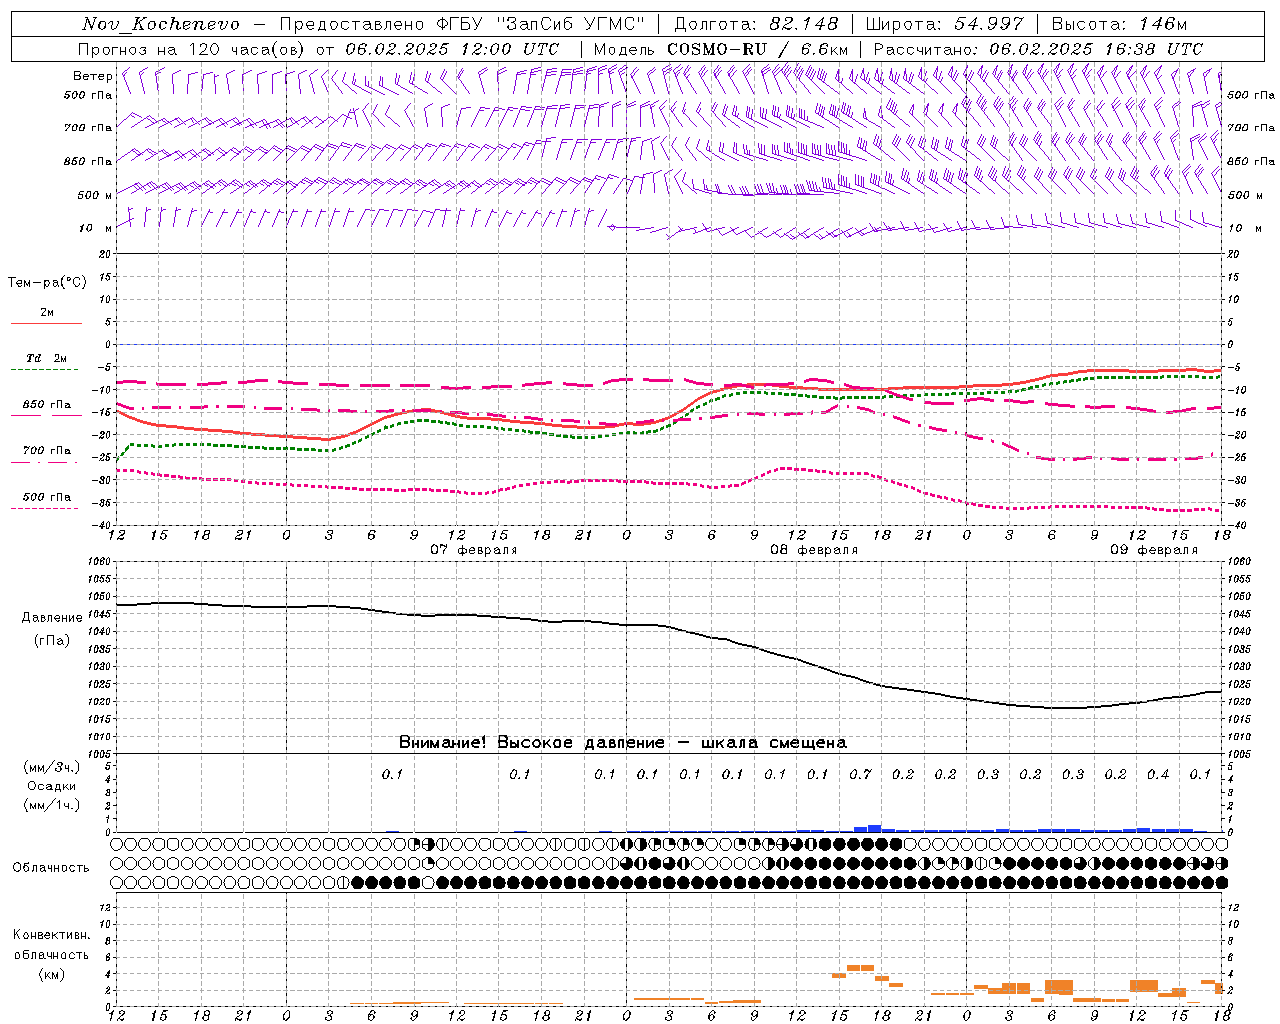Click the '700 гПа' temperature legend entry
The image size is (1280, 1024).
coord(47,451)
